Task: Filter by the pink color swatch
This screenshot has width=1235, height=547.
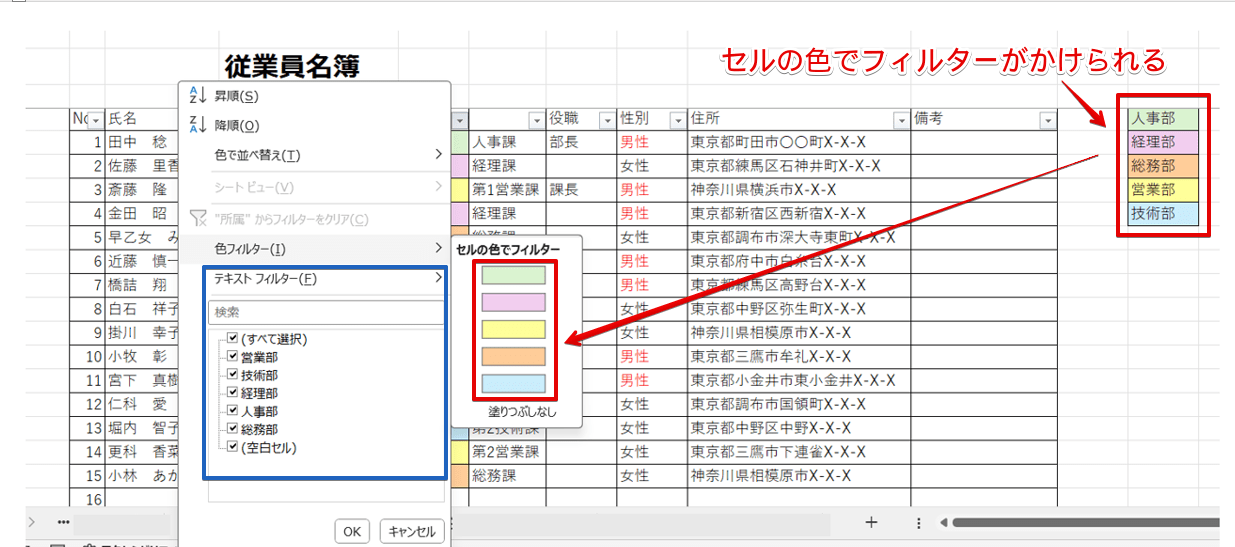Action: [x=513, y=302]
